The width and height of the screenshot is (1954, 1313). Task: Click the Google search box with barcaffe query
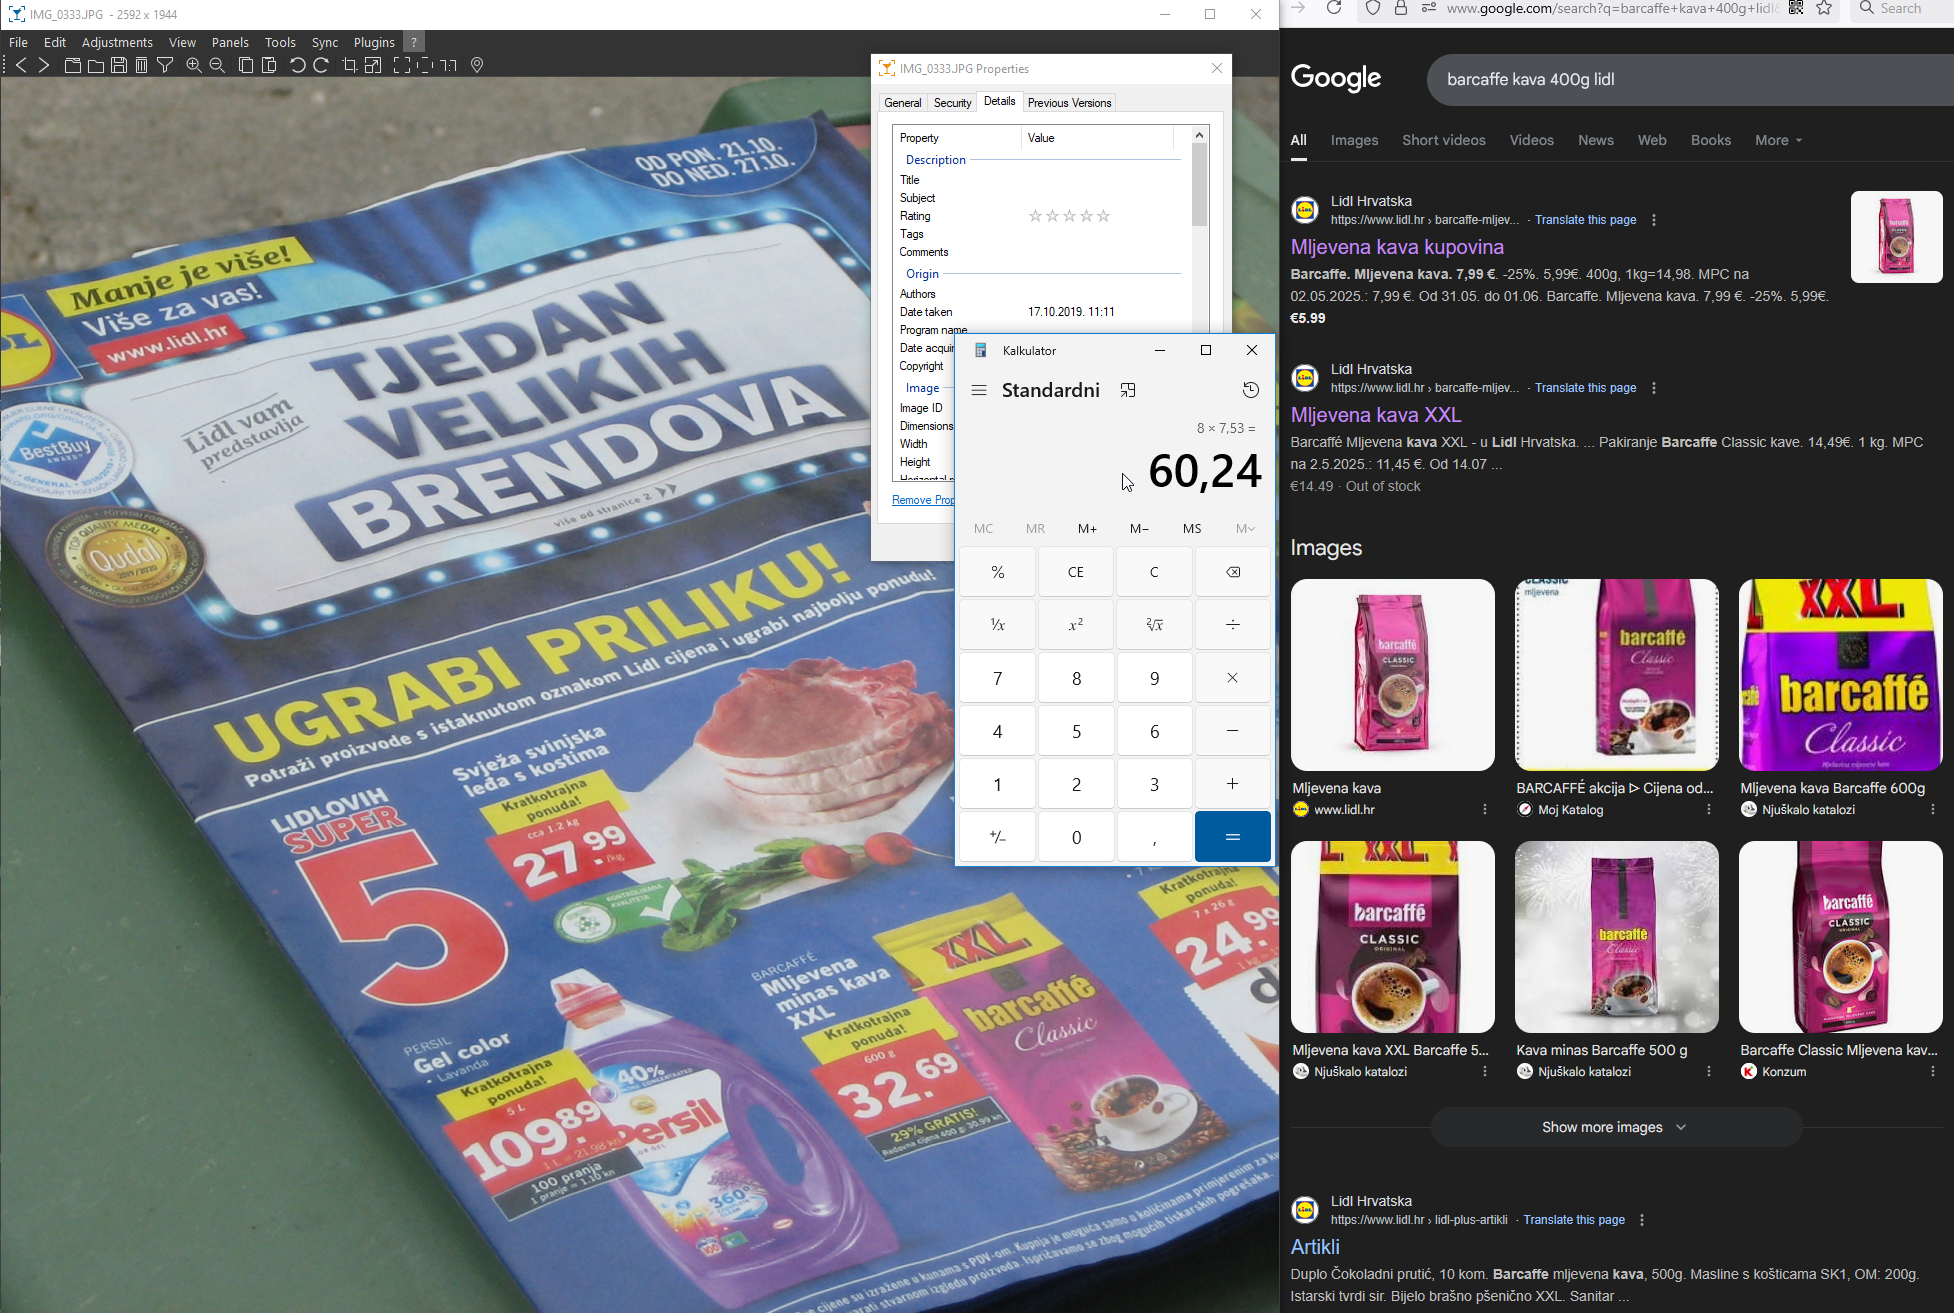1690,80
